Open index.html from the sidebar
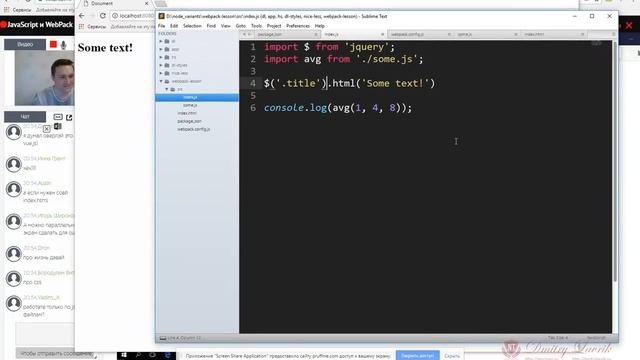This screenshot has width=640, height=360. [x=187, y=113]
